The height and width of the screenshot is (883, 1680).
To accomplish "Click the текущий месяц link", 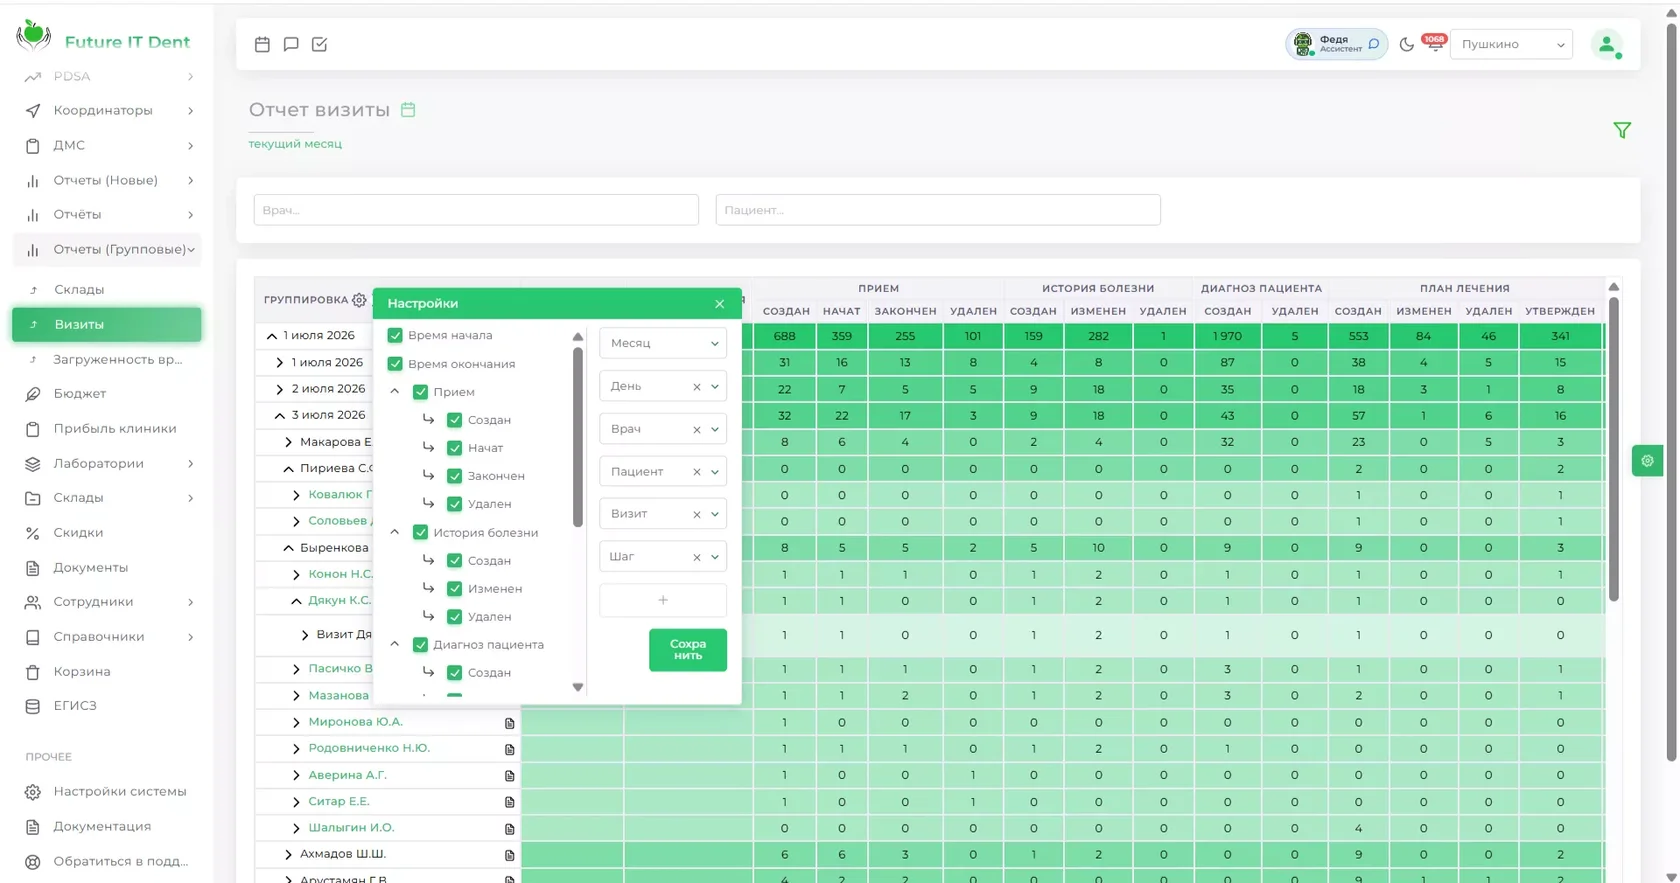I will point(295,144).
